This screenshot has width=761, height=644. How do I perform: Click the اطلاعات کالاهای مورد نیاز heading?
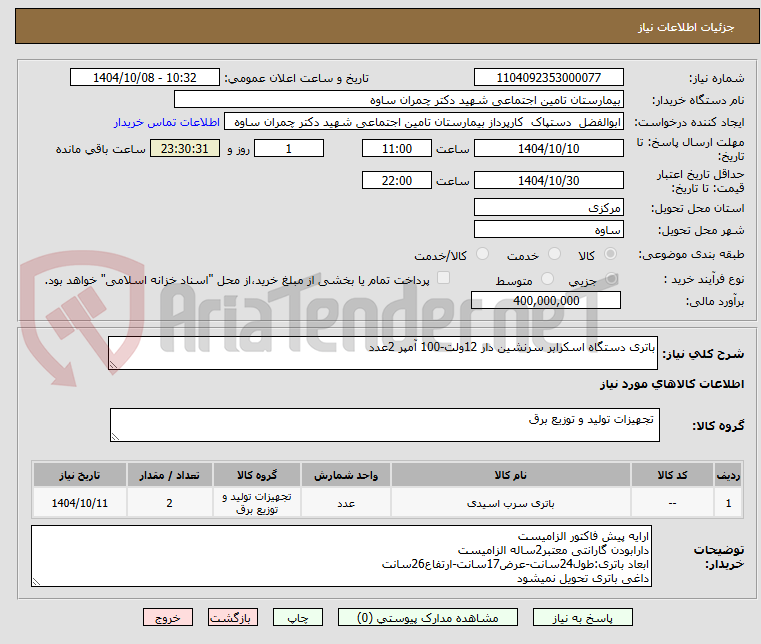672,384
